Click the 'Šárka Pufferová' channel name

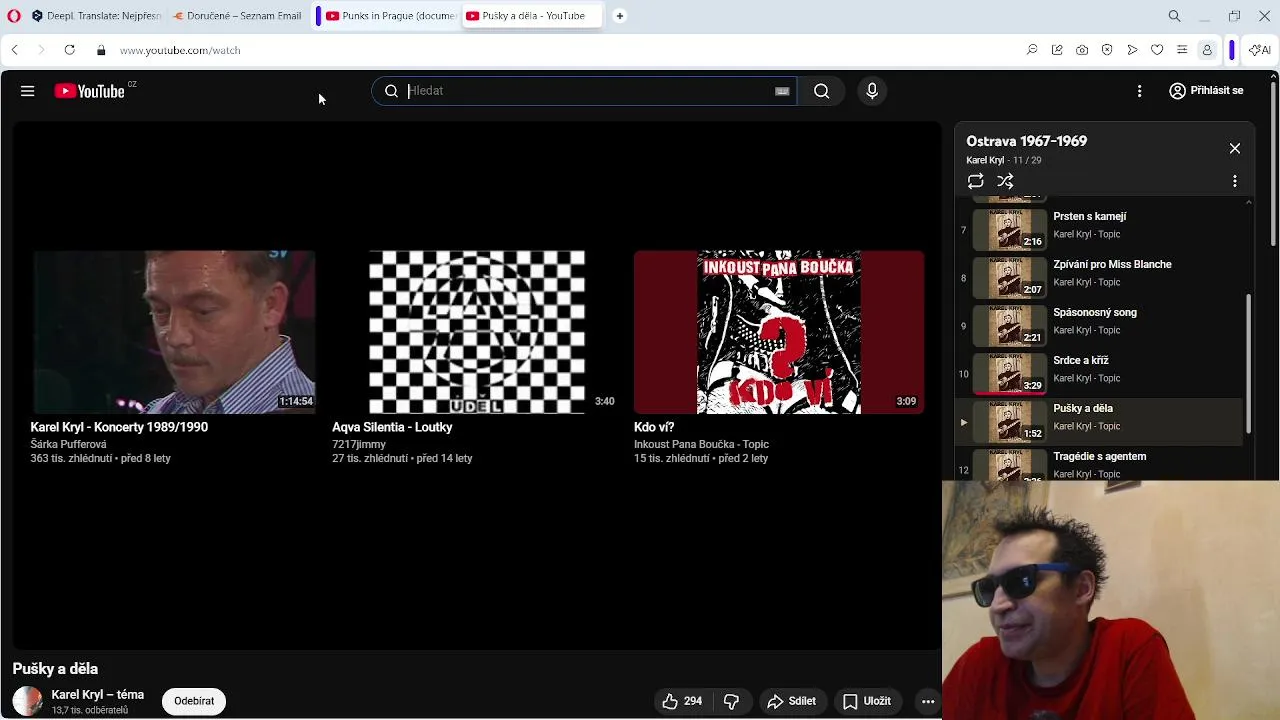(68, 444)
